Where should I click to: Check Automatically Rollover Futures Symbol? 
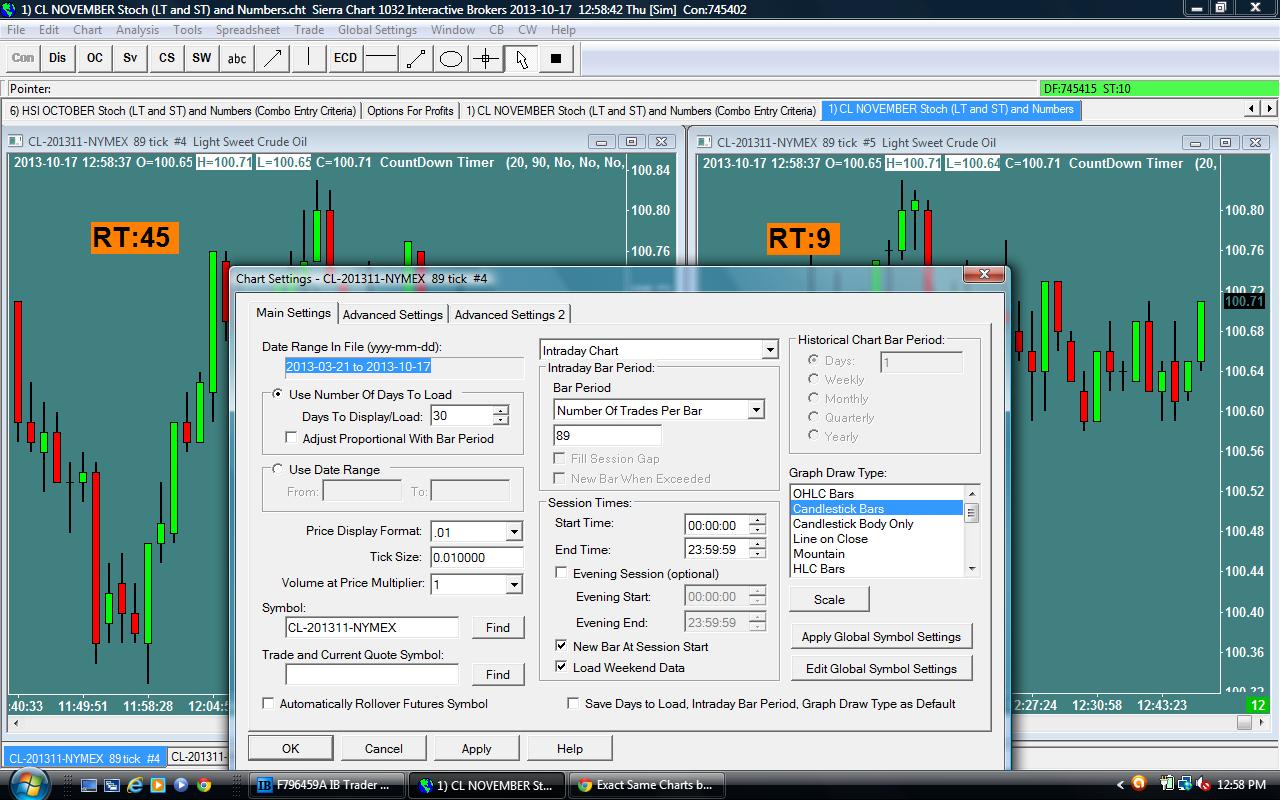pyautogui.click(x=268, y=703)
